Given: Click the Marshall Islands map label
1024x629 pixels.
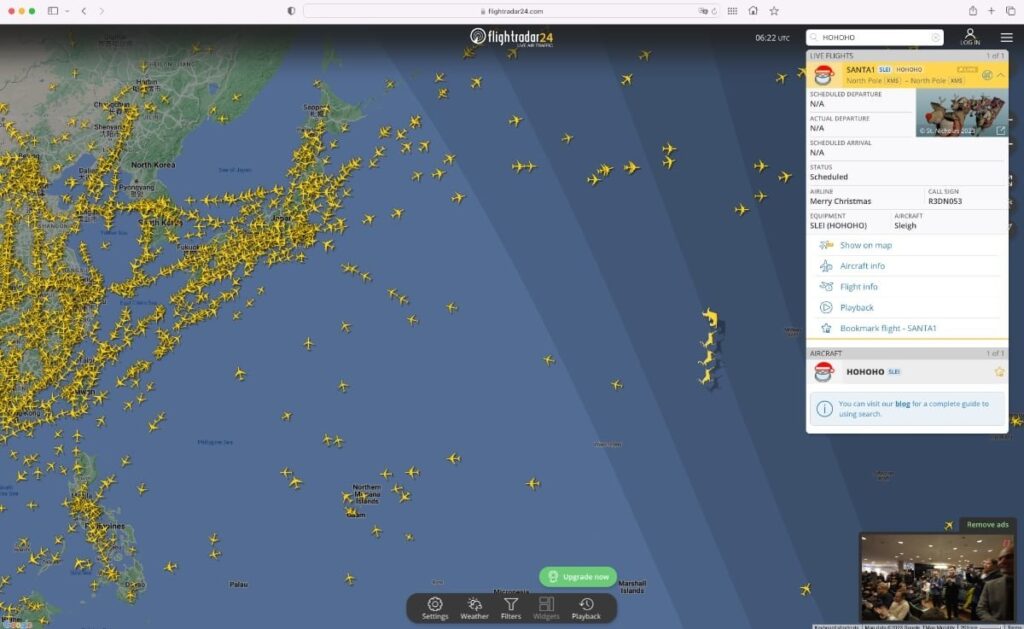Looking at the screenshot, I should tap(632, 587).
